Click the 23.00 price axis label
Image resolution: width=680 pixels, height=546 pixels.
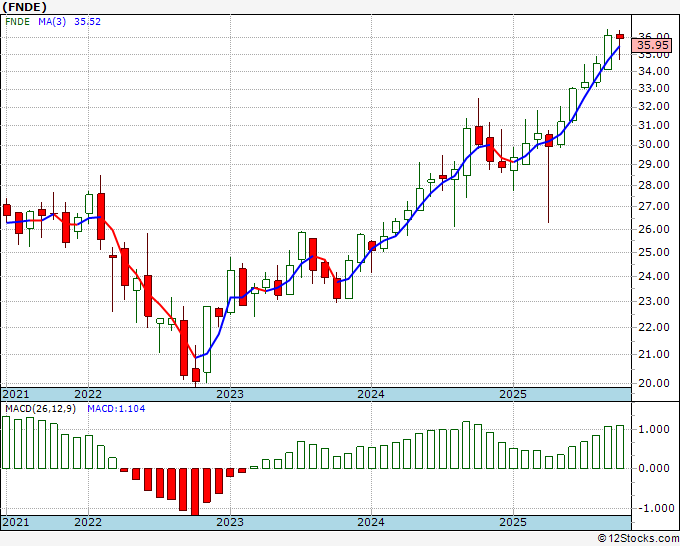(654, 301)
